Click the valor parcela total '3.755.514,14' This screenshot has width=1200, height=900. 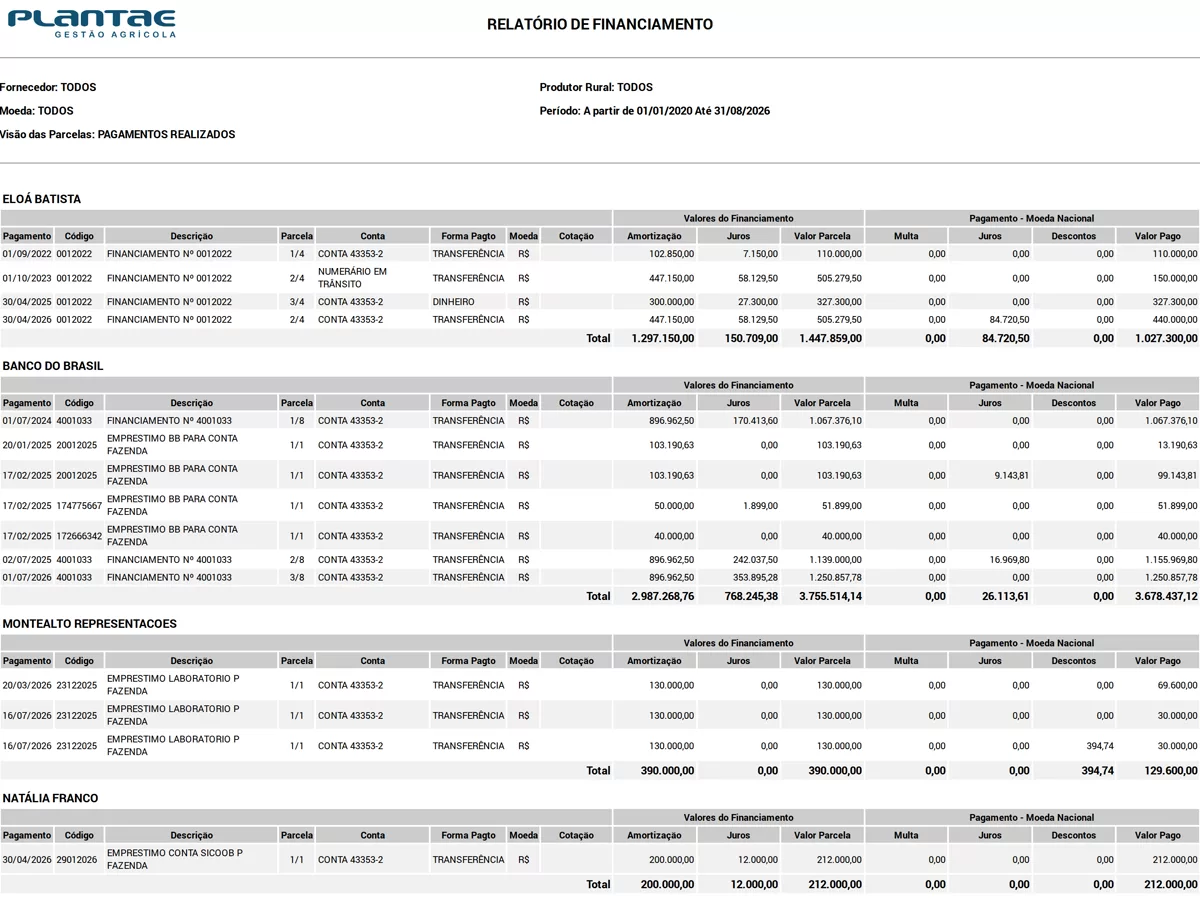830,597
